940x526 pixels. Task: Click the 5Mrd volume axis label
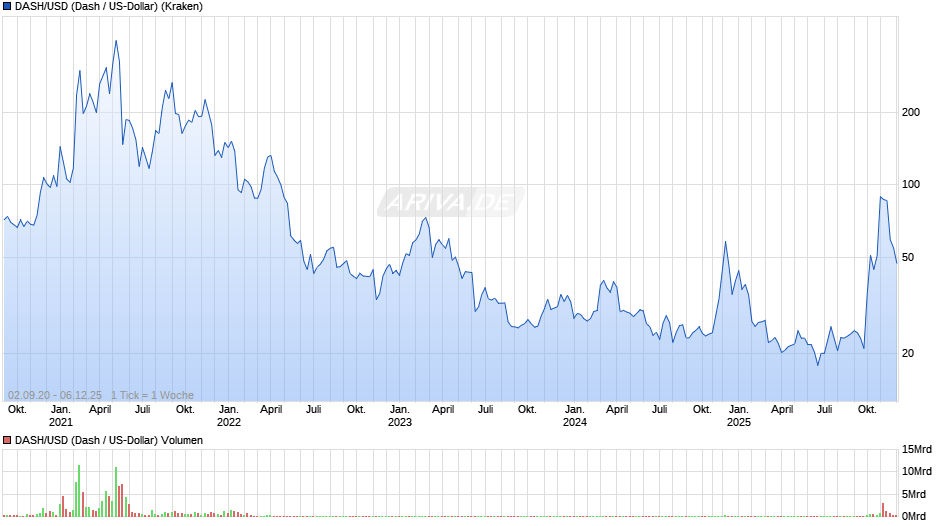[x=914, y=494]
